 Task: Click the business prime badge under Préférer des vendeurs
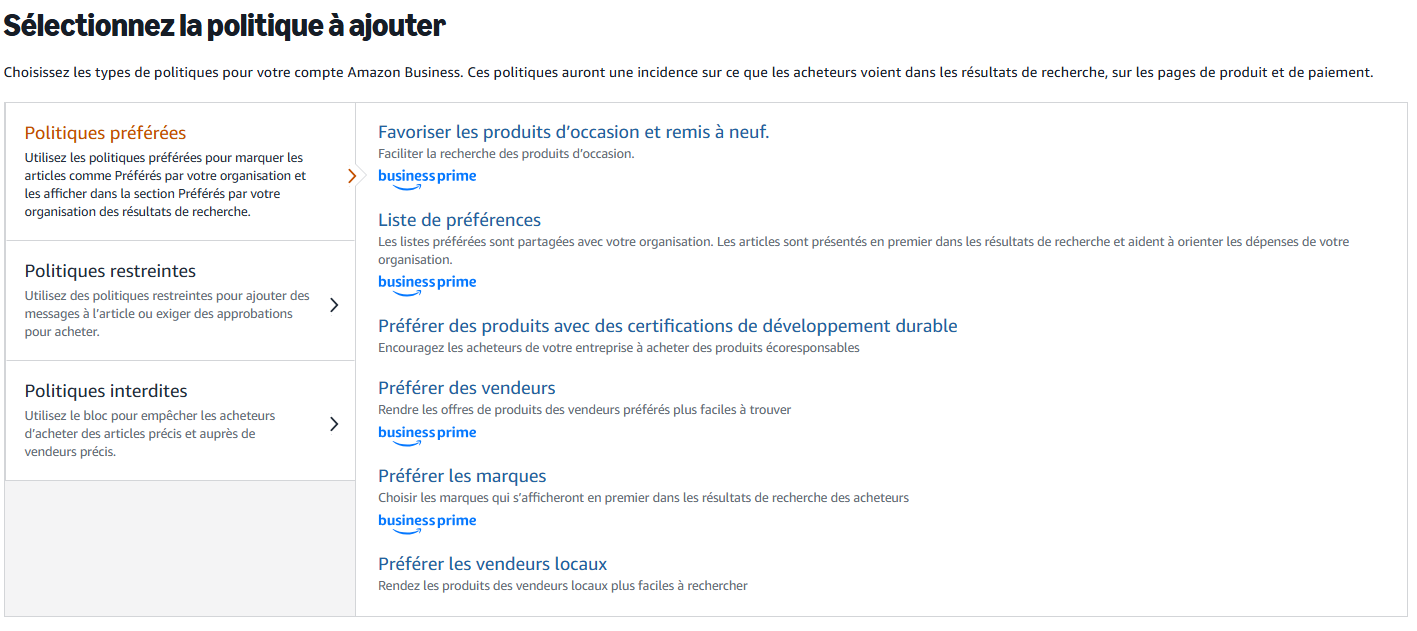[x=427, y=432]
